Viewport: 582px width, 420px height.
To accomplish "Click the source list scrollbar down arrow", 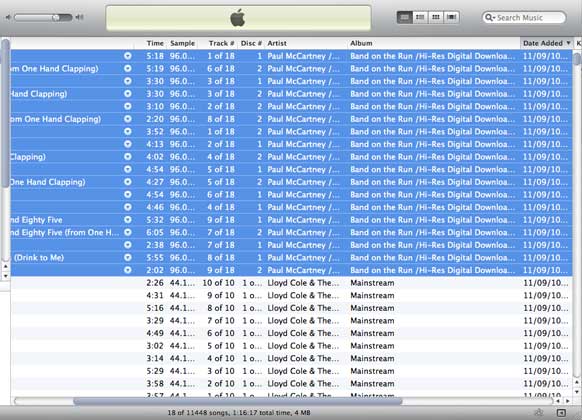I will tap(6, 276).
